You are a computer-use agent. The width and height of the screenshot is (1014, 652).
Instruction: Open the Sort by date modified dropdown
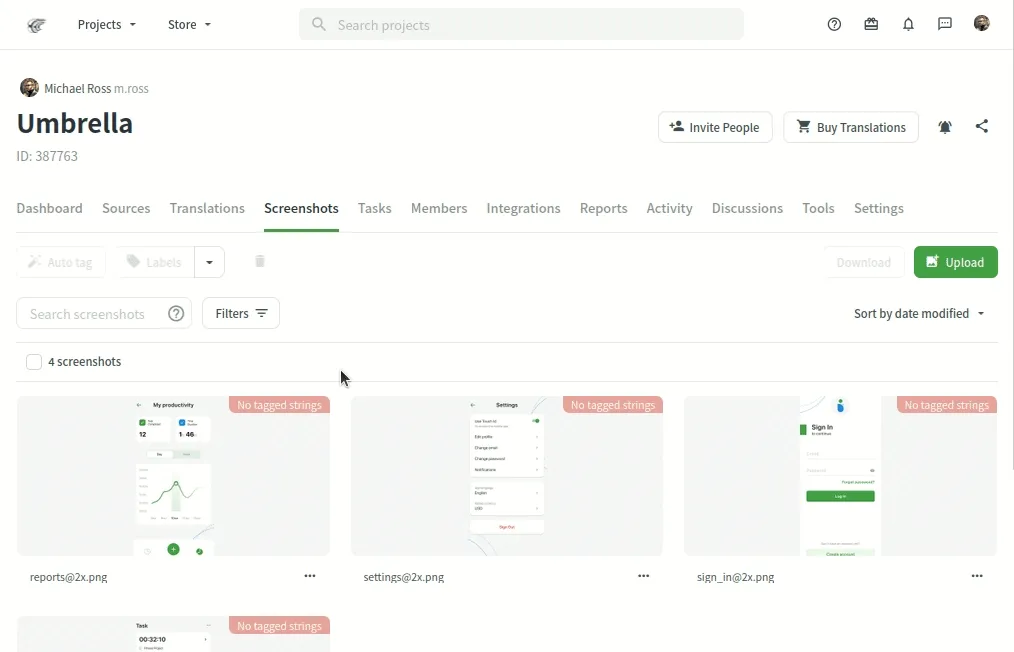919,314
